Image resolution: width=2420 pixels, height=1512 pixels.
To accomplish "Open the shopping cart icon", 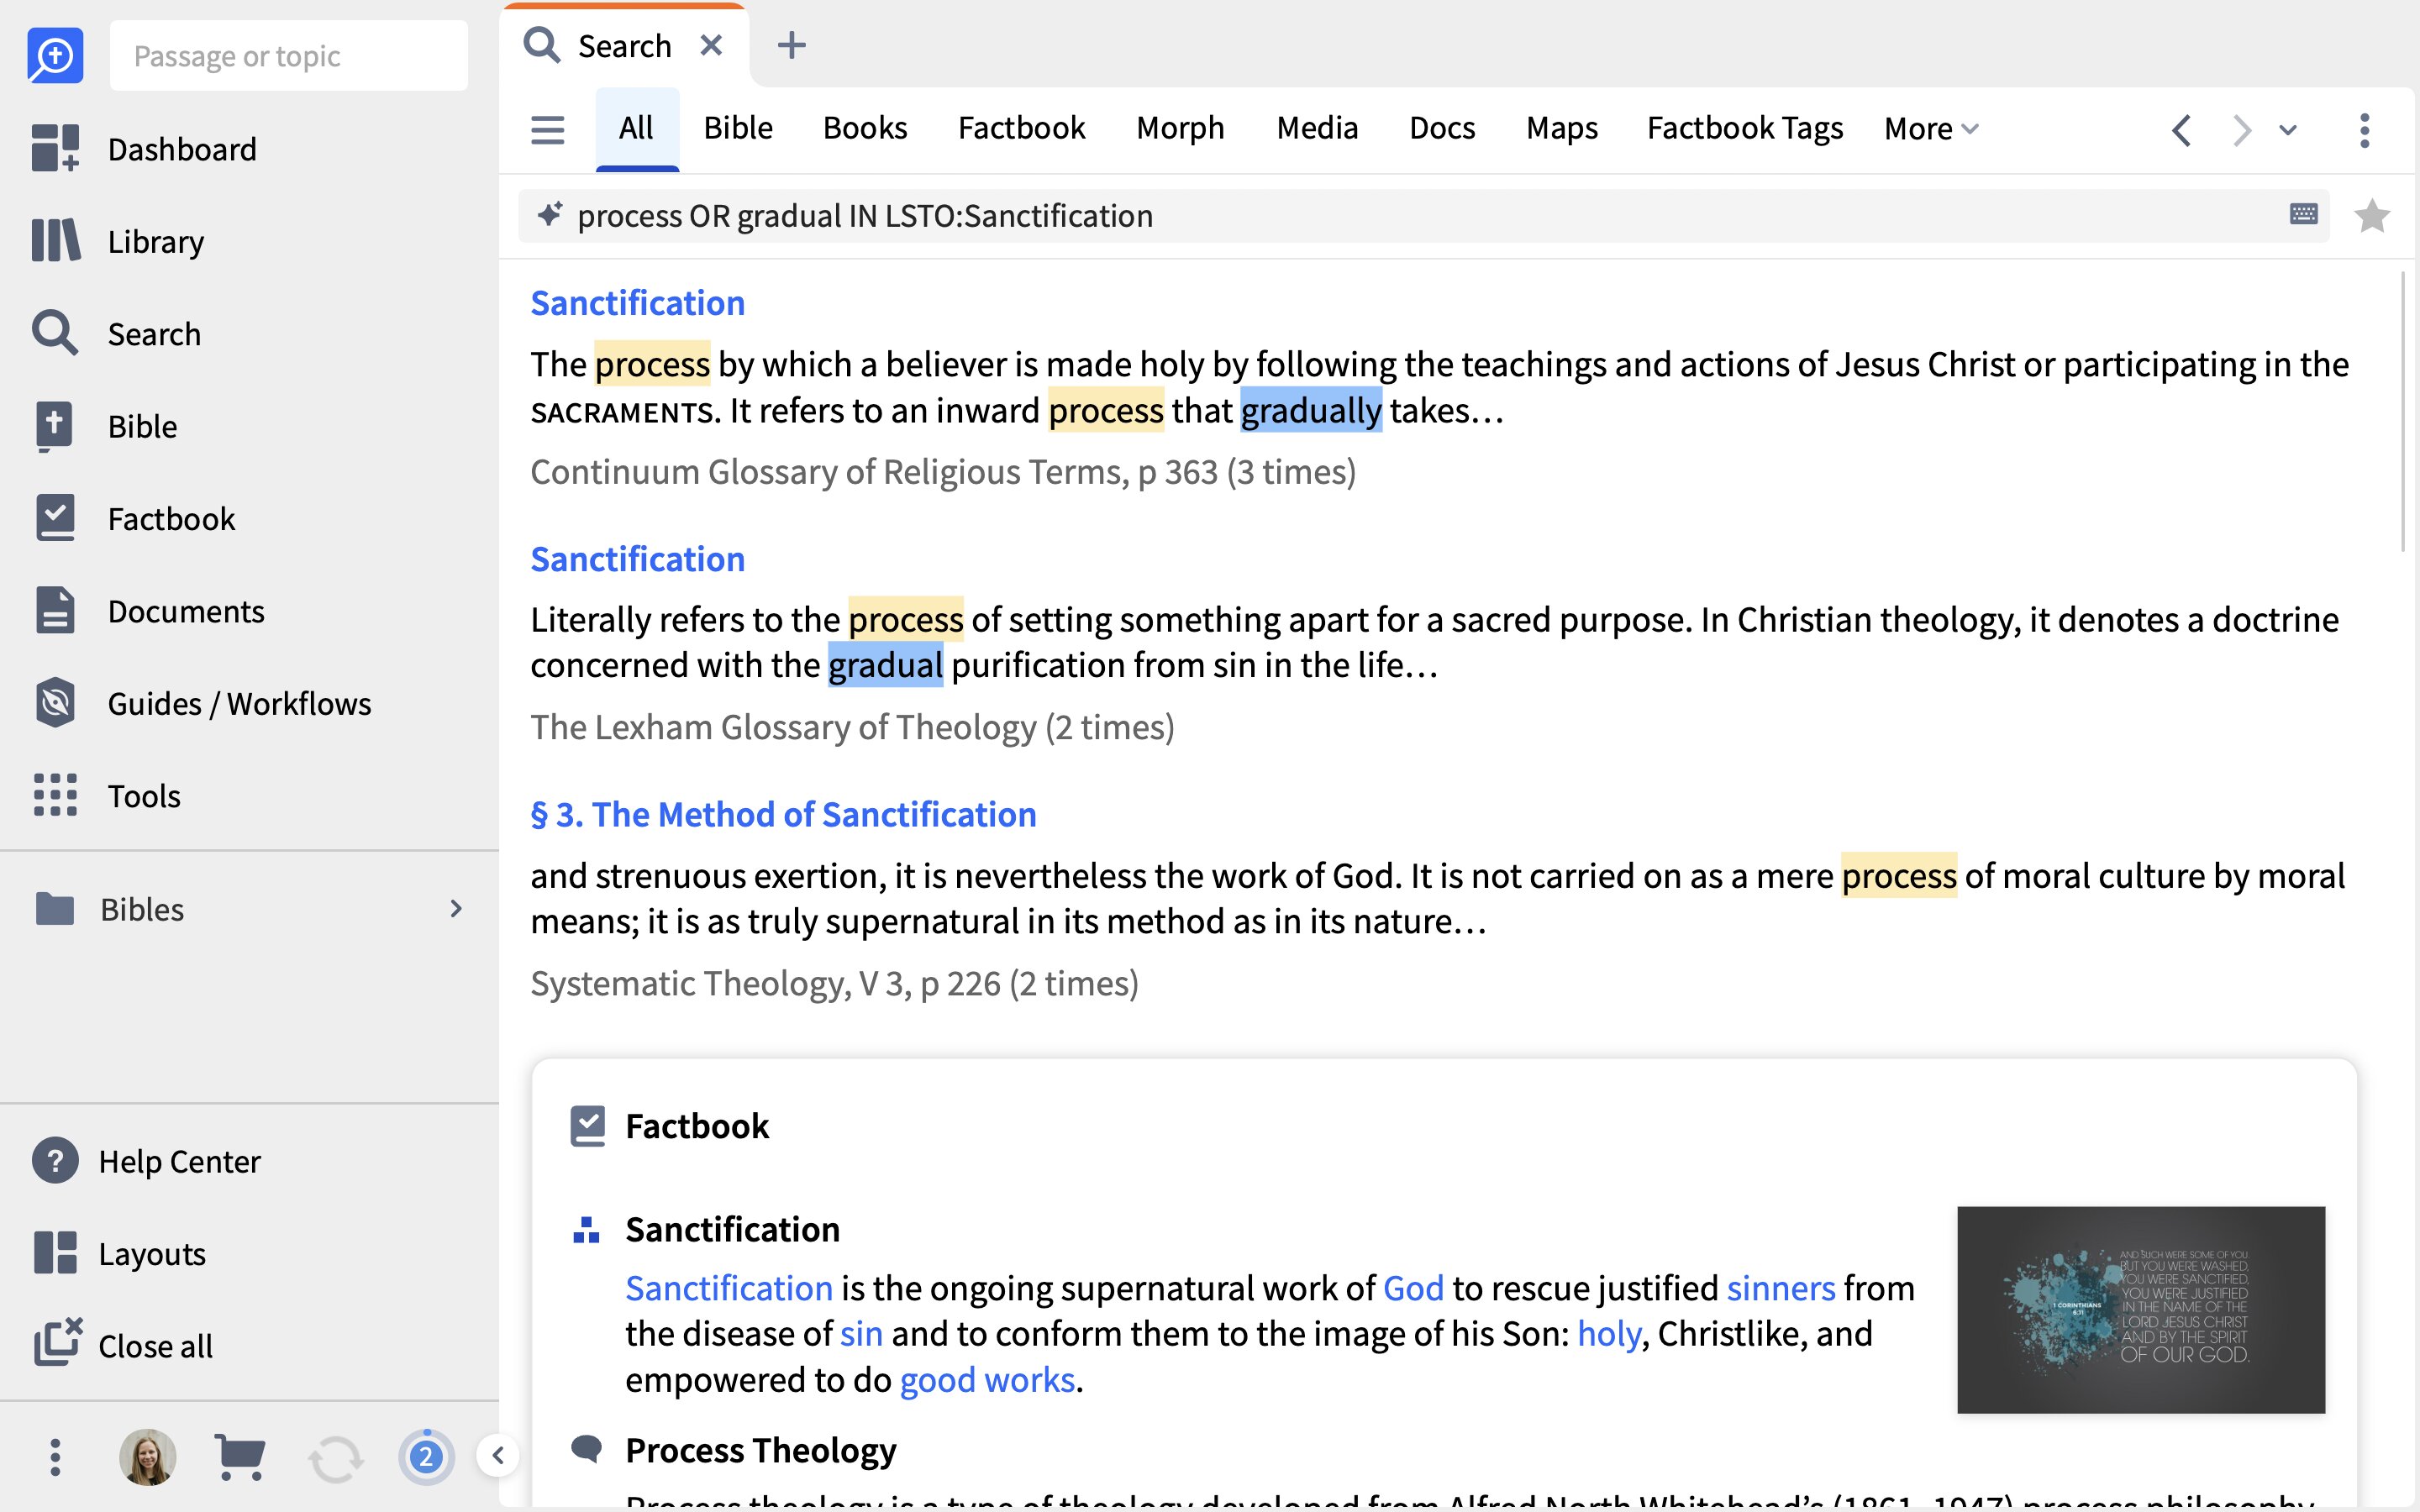I will pyautogui.click(x=240, y=1457).
